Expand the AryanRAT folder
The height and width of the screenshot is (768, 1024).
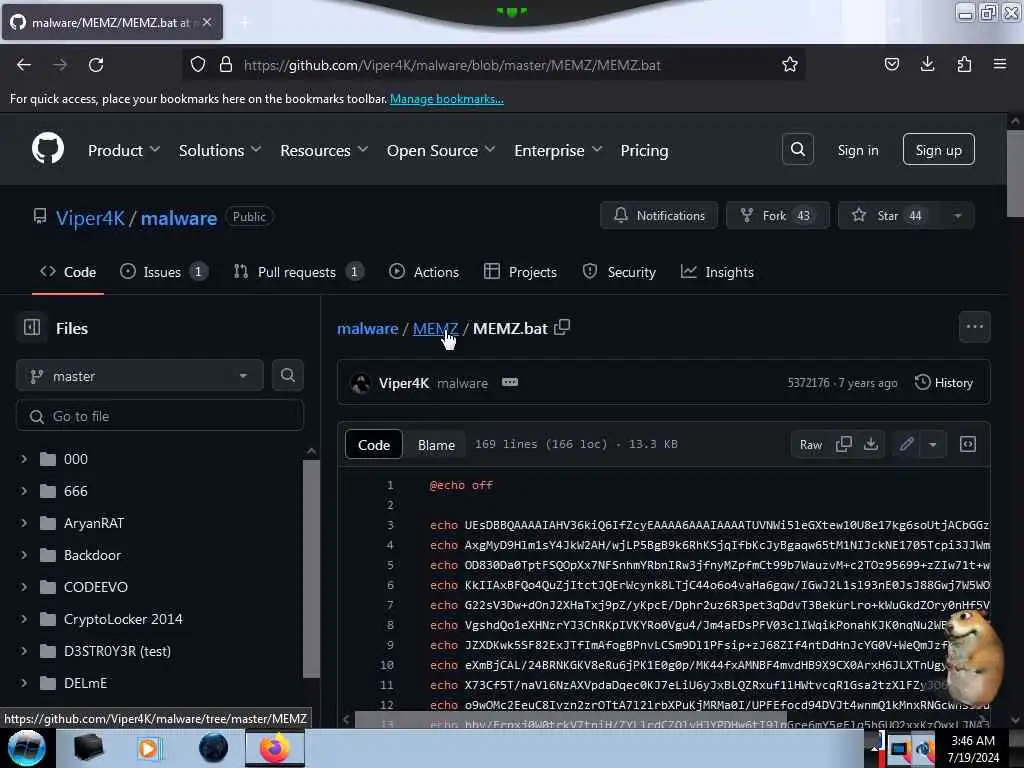click(x=24, y=523)
